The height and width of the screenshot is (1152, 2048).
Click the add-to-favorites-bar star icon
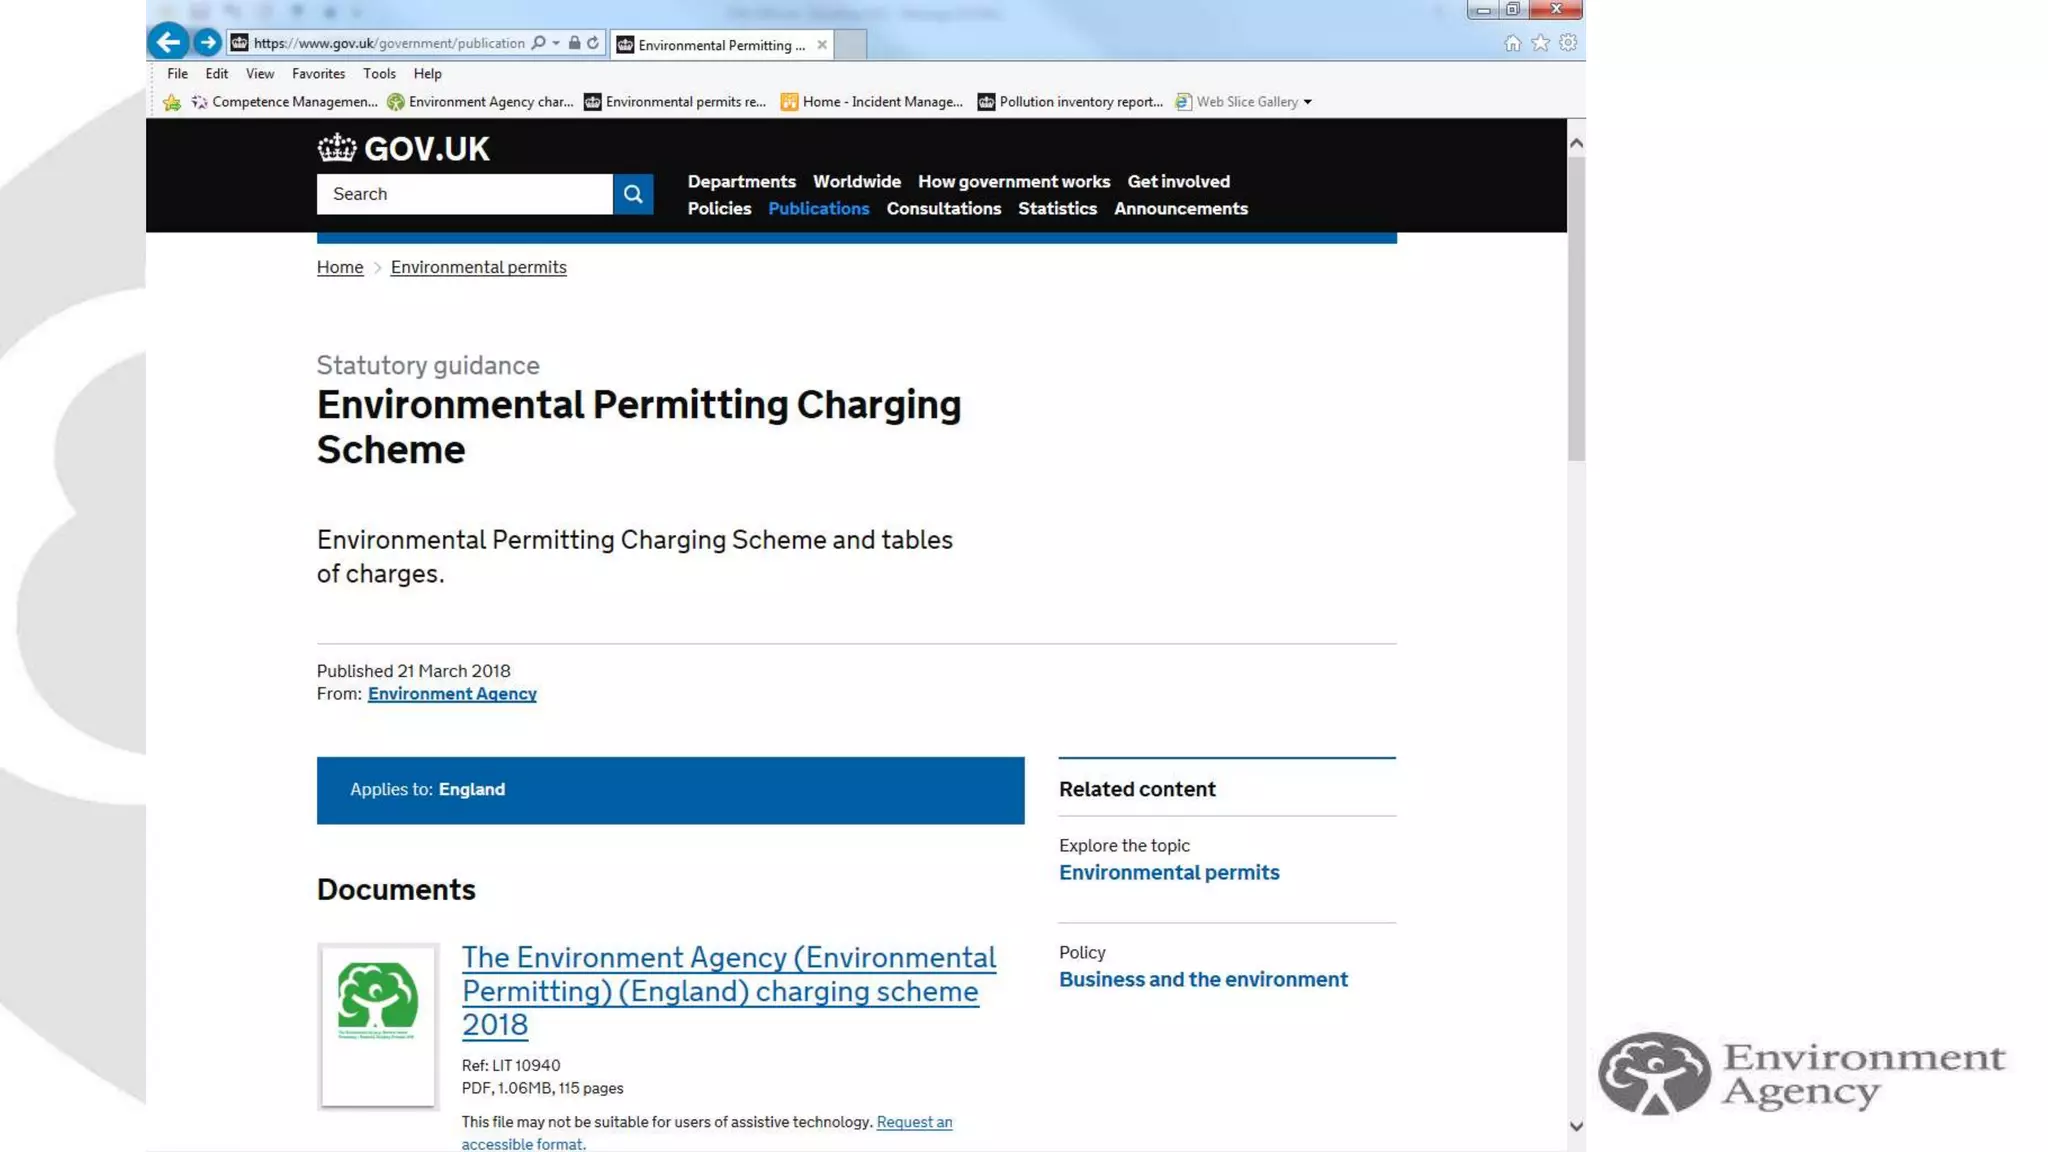click(x=172, y=102)
